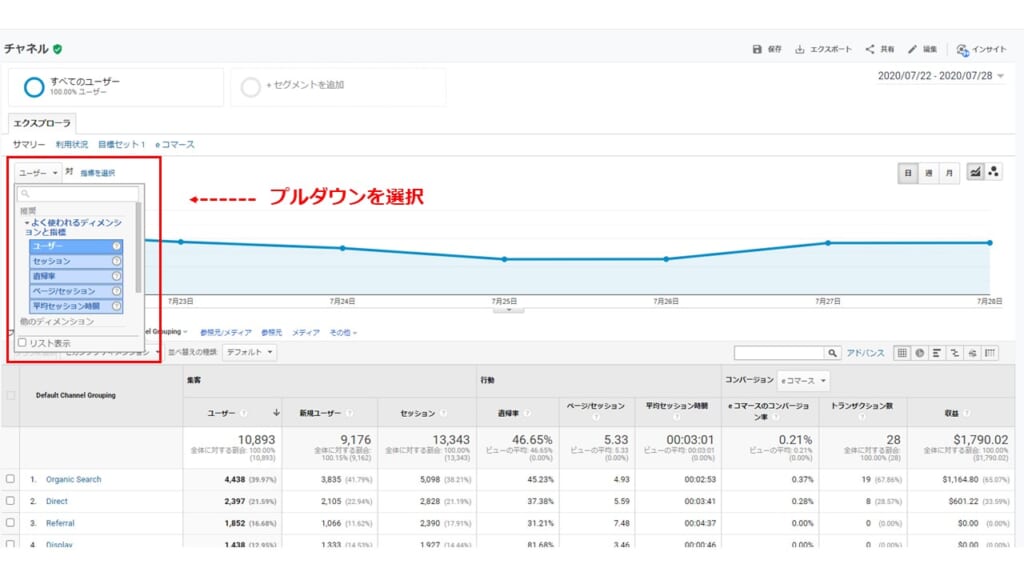Open the Referral channel link
The width and height of the screenshot is (1024, 576).
[60, 523]
